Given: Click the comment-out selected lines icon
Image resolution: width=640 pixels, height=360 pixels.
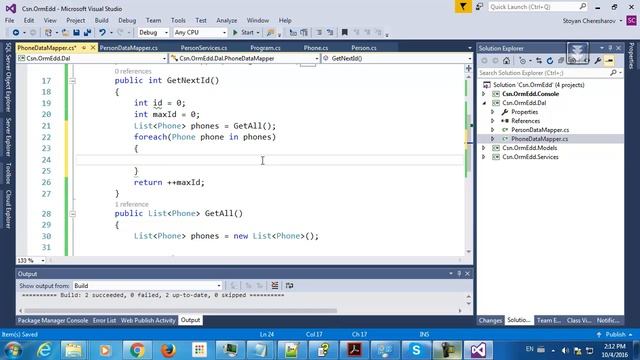Looking at the screenshot, I should [x=319, y=32].
